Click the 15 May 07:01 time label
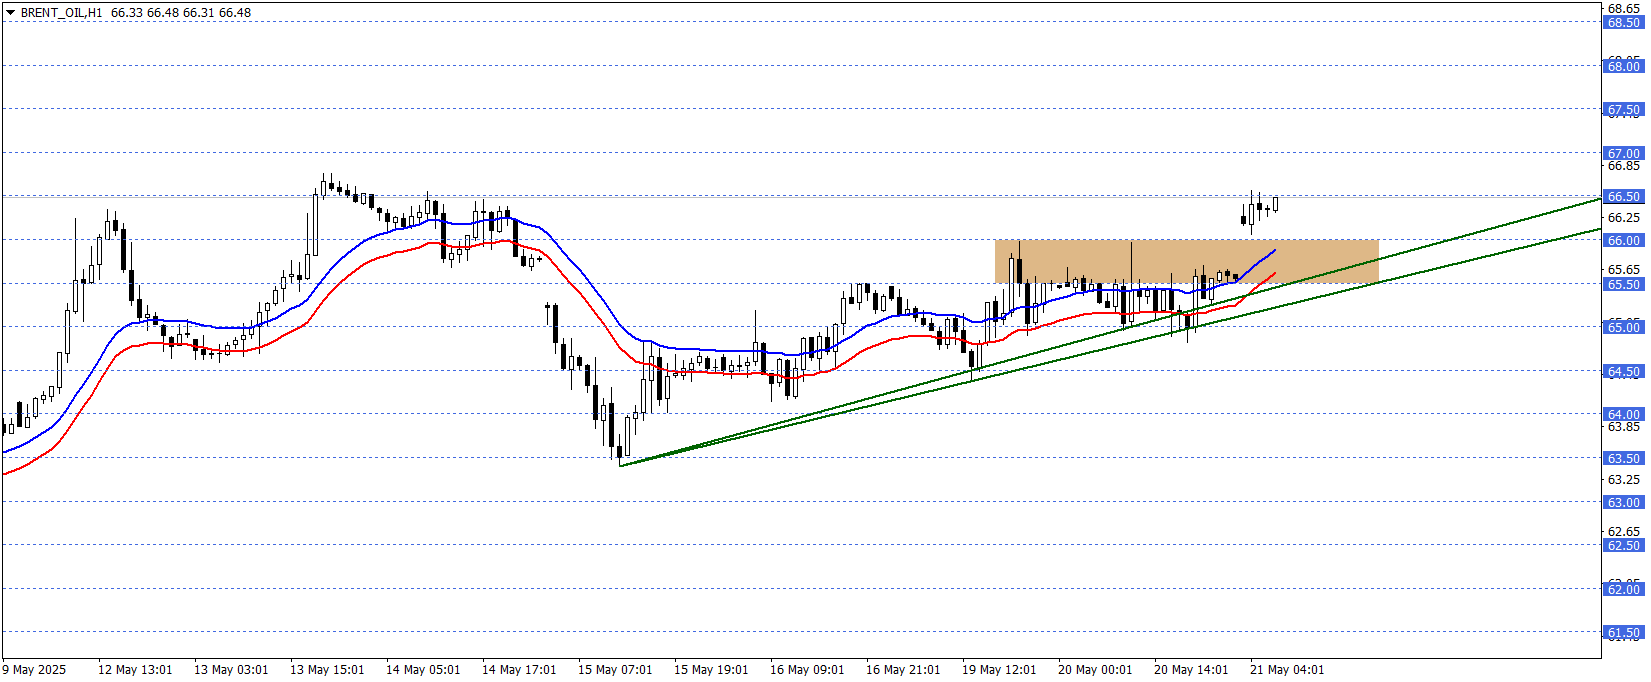The height and width of the screenshot is (682, 1651). [x=615, y=670]
